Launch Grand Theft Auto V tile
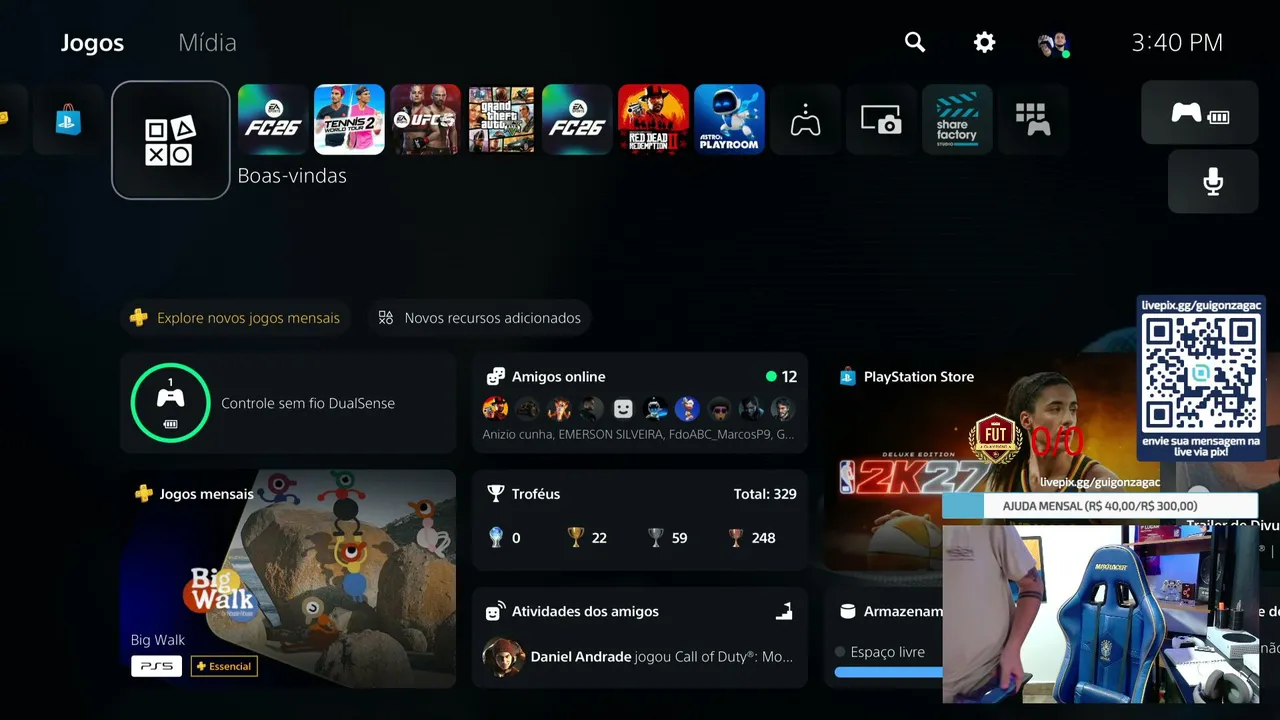Image resolution: width=1280 pixels, height=720 pixels. 501,120
